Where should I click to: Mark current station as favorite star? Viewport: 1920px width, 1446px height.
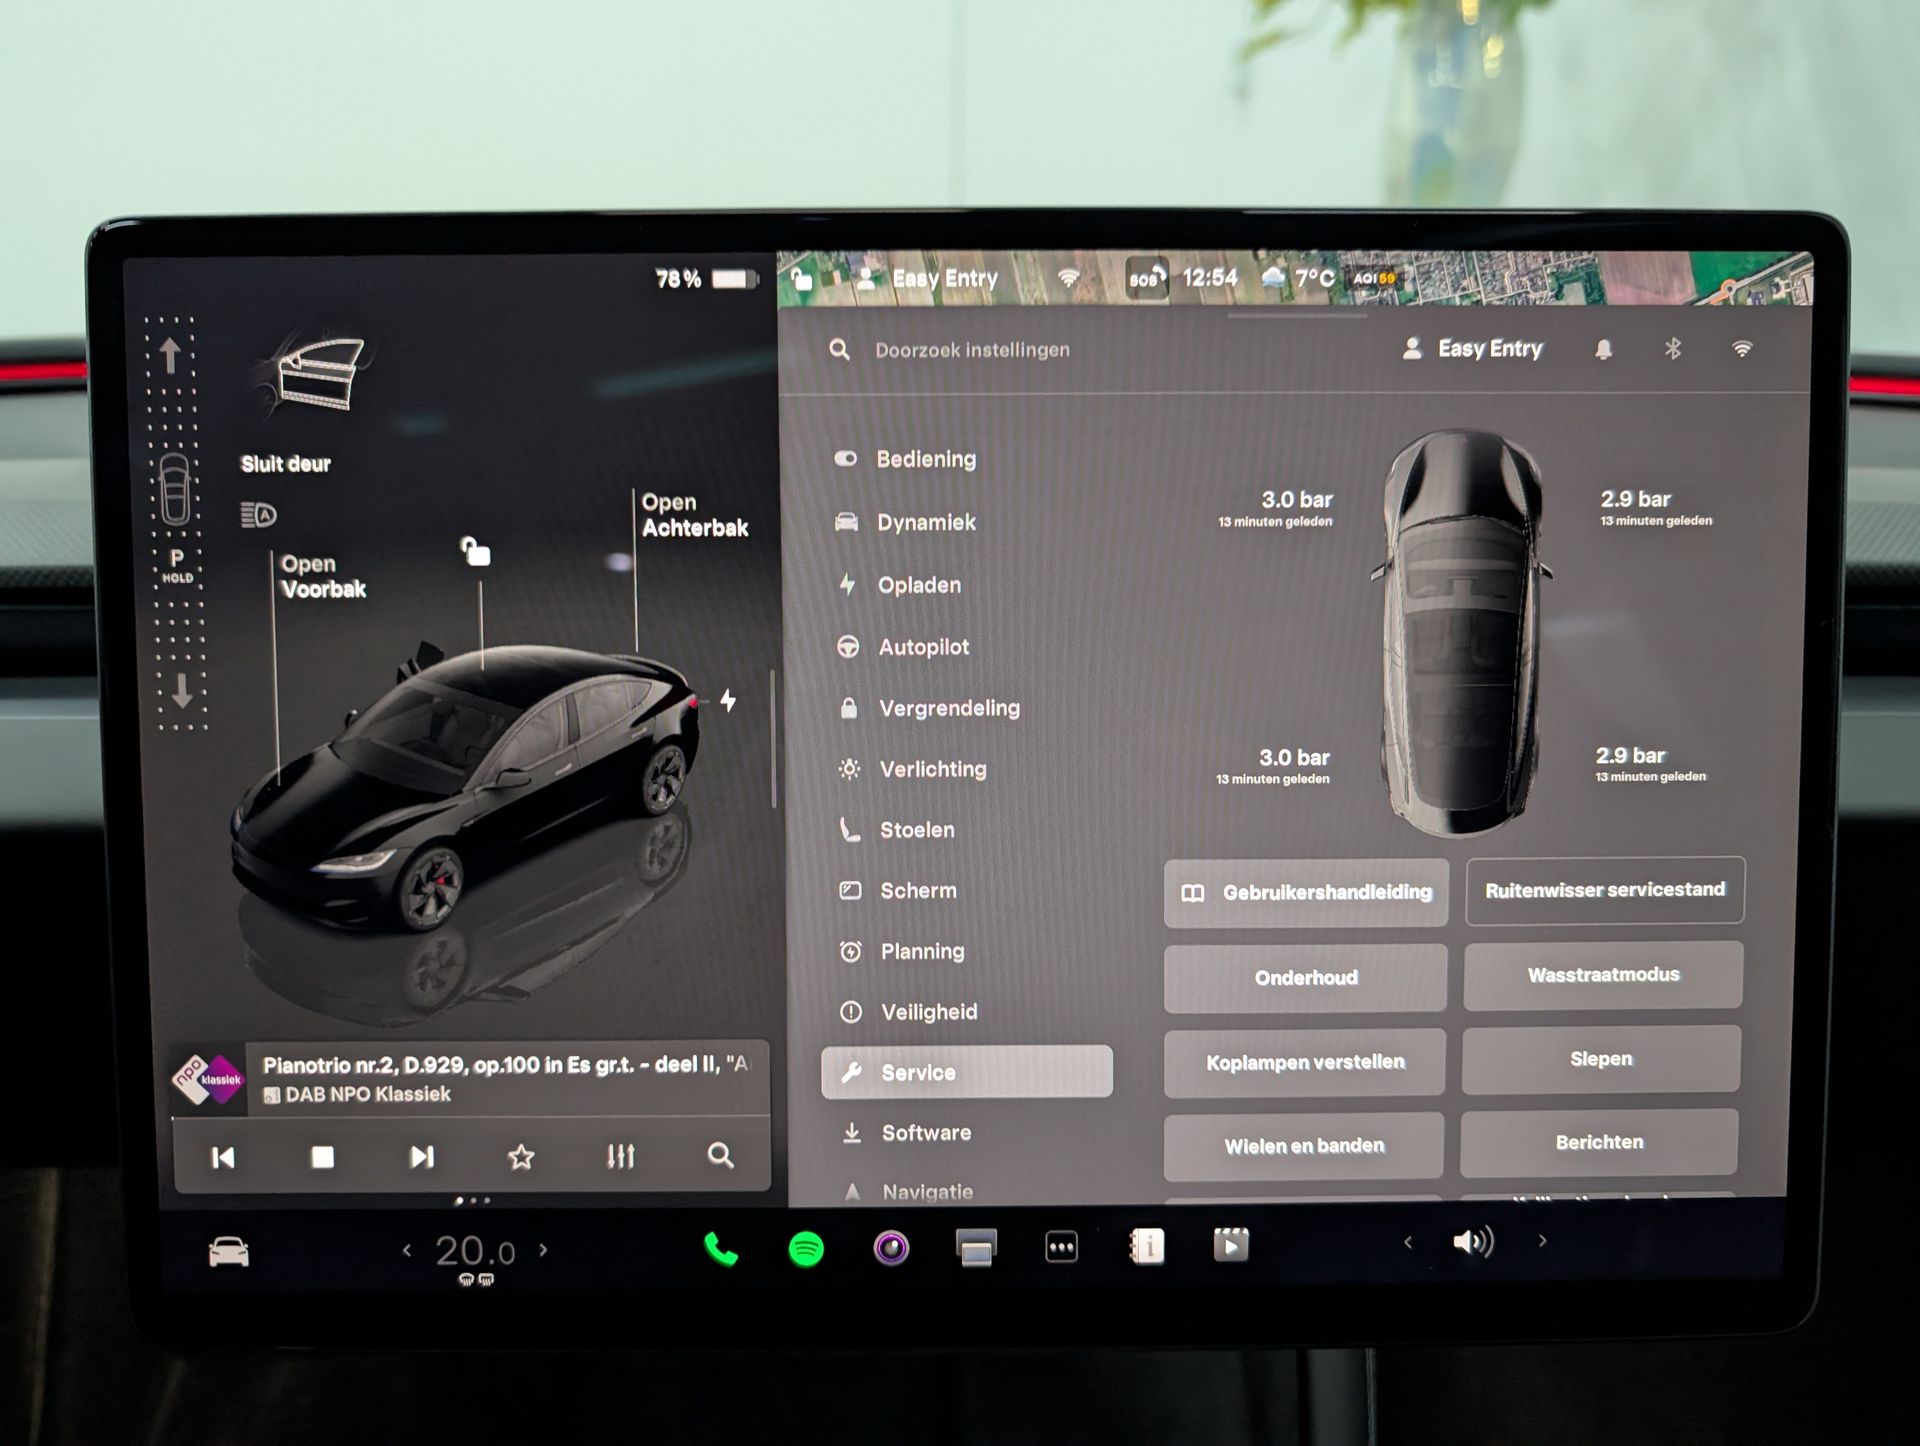click(521, 1157)
